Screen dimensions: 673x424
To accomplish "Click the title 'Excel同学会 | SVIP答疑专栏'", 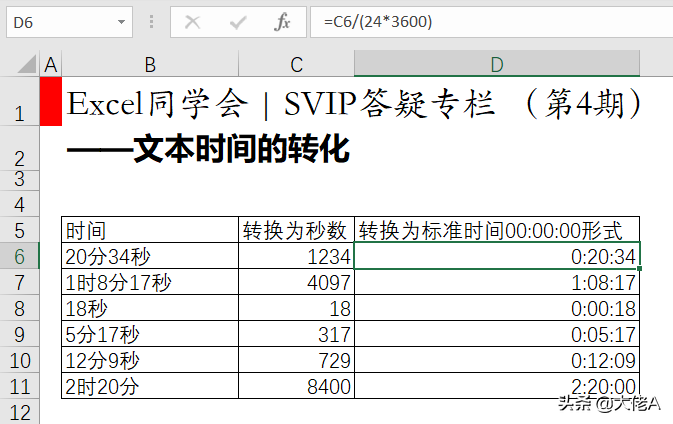I will [282, 104].
